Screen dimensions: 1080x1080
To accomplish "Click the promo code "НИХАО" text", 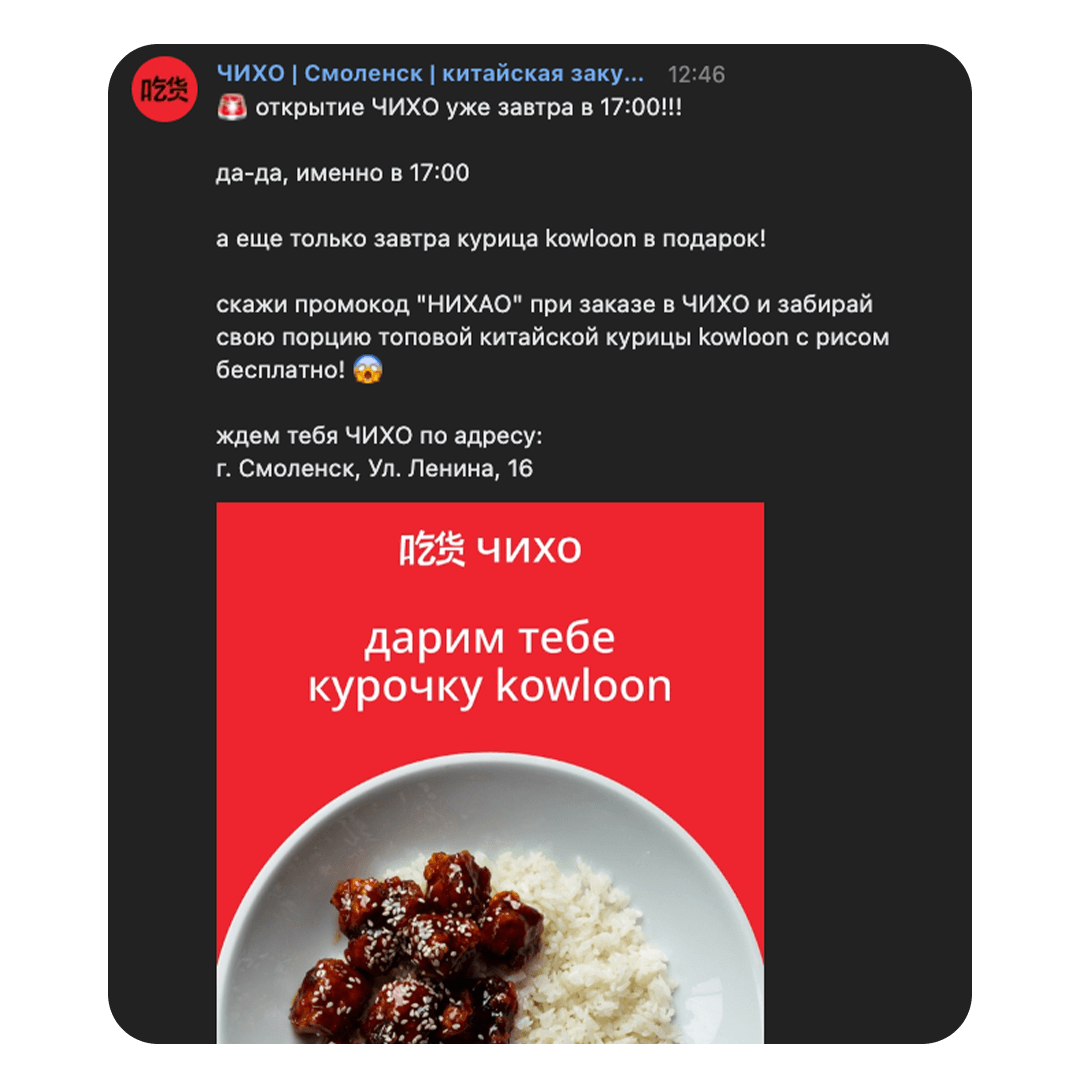I will pos(469,304).
